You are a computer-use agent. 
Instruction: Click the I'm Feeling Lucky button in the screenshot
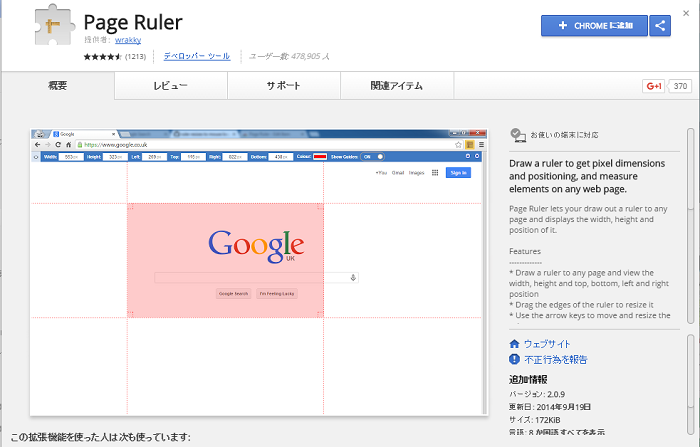(277, 294)
